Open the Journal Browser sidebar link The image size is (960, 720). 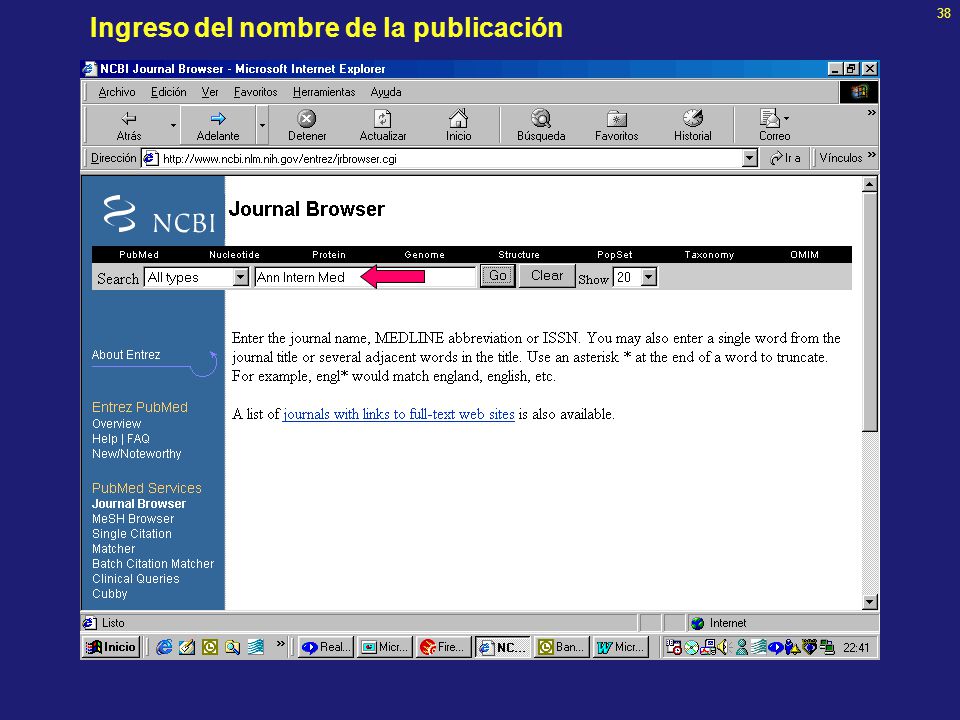[x=139, y=504]
